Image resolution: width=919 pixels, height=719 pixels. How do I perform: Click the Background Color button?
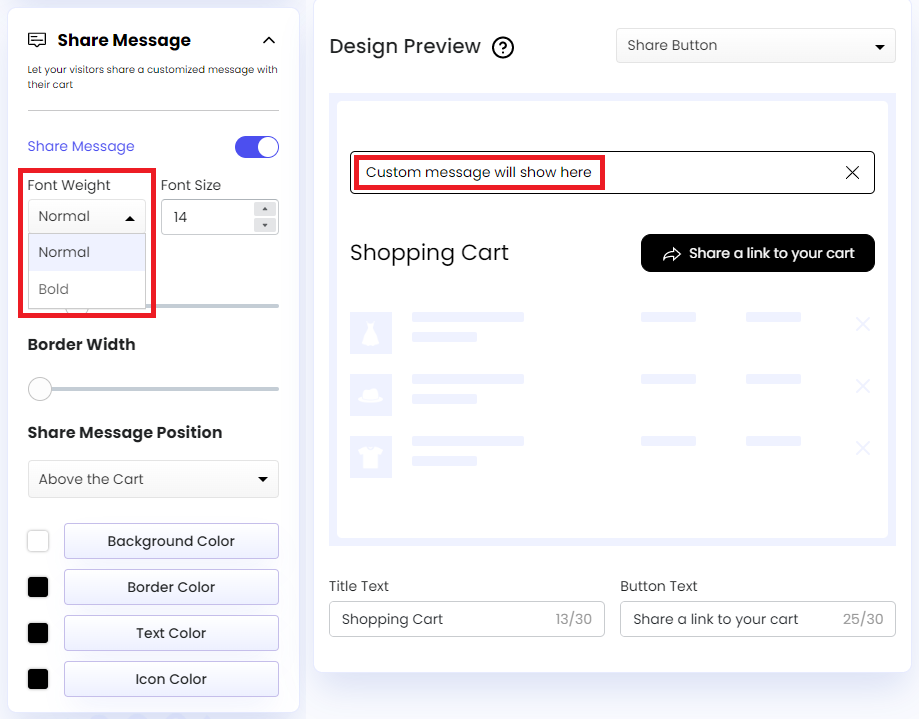(x=170, y=541)
